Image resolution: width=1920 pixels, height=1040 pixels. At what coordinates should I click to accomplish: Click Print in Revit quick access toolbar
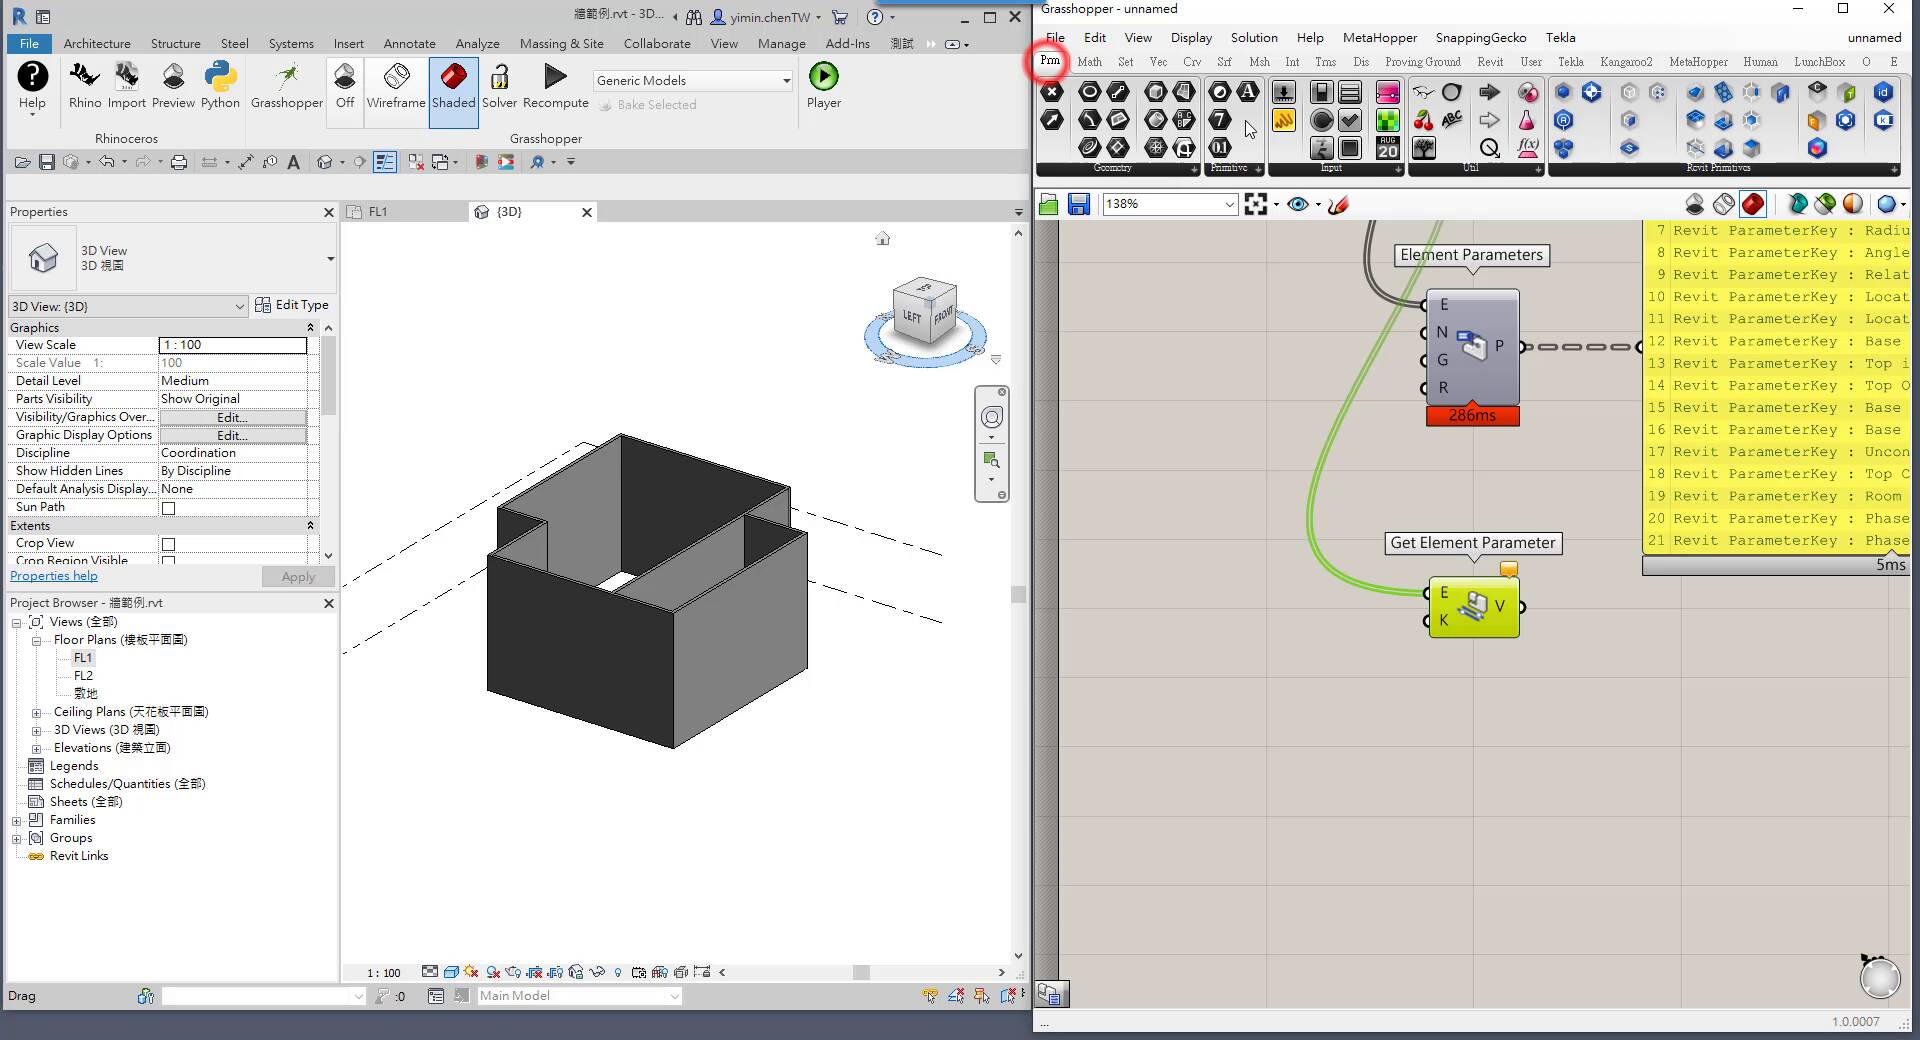179,162
